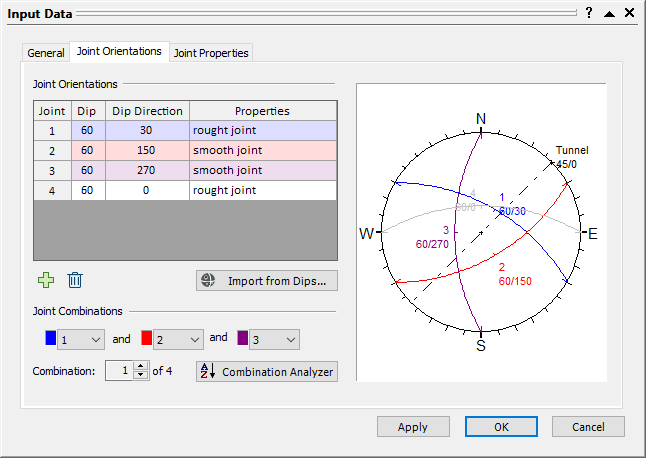This screenshot has width=646, height=458.
Task: Select Dip Direction cell with value 0
Action: pos(147,190)
